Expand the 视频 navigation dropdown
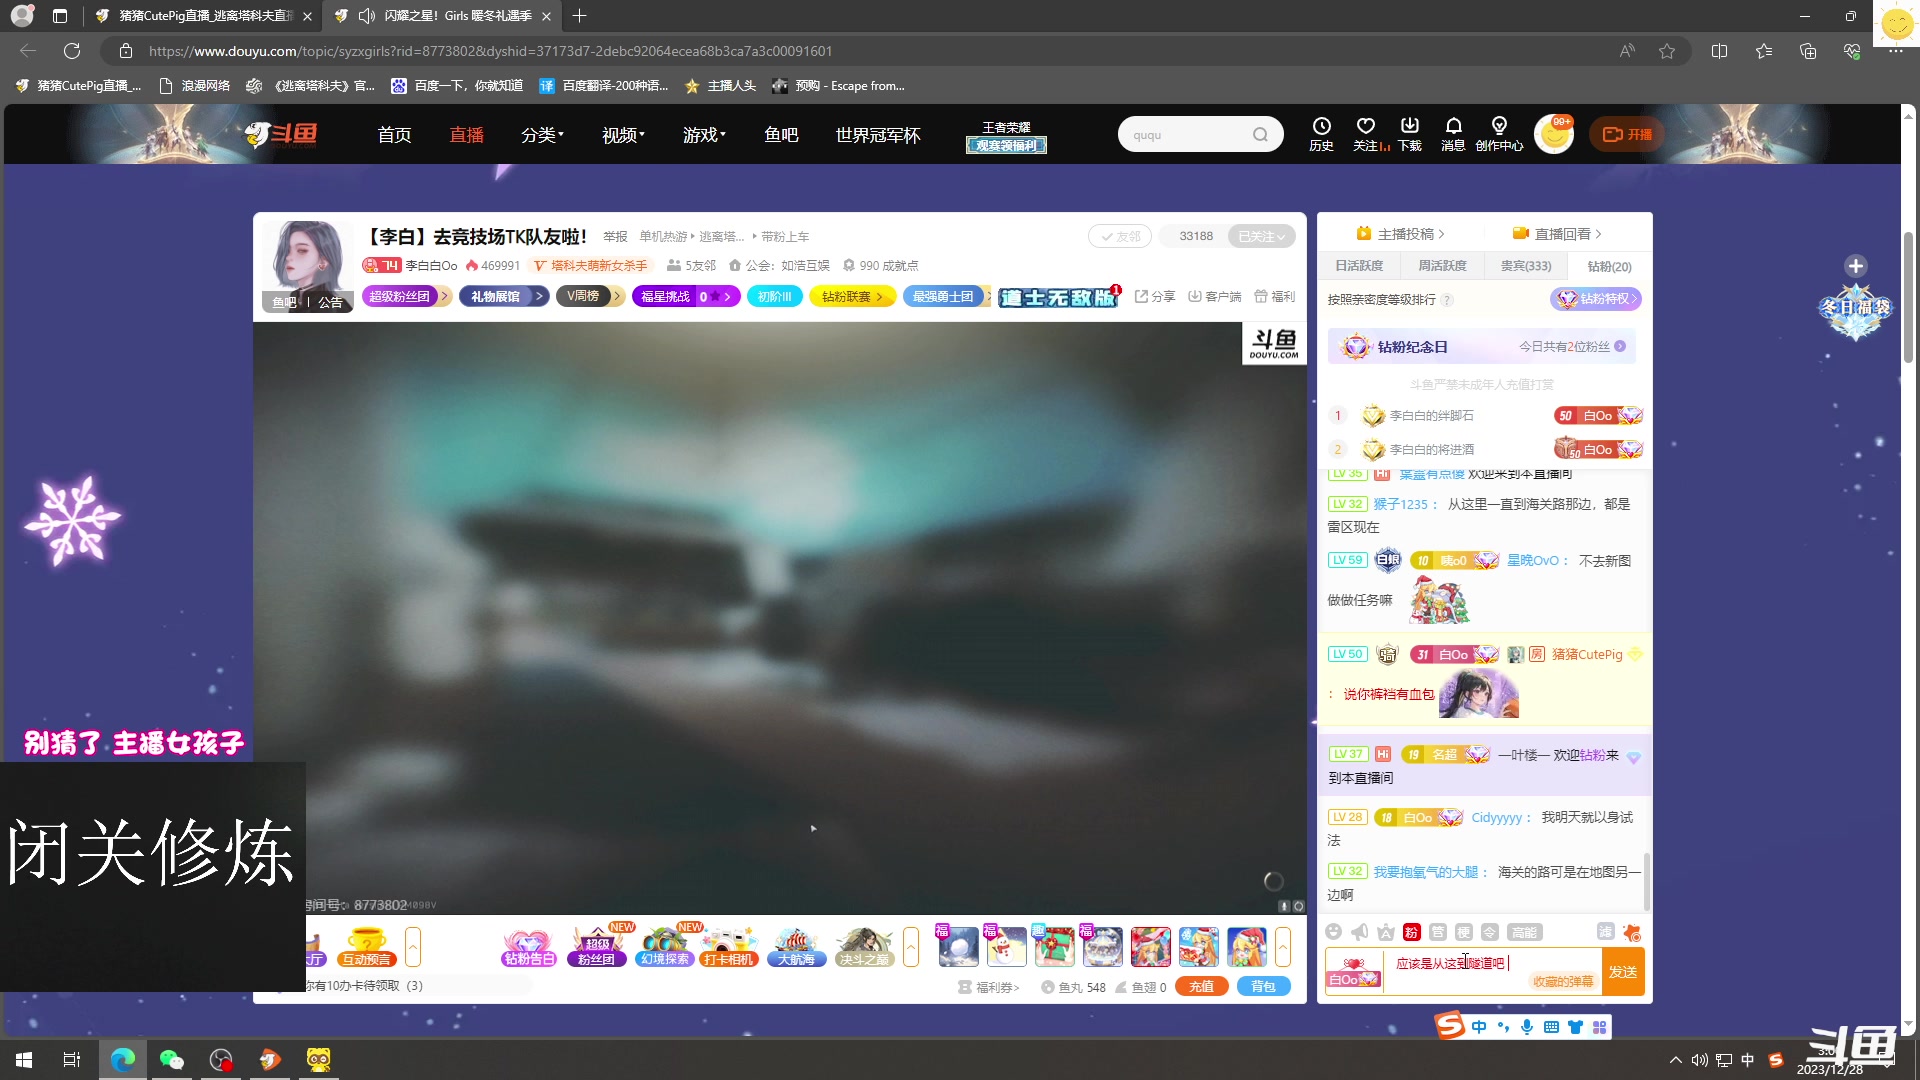This screenshot has height=1080, width=1920. pos(623,135)
